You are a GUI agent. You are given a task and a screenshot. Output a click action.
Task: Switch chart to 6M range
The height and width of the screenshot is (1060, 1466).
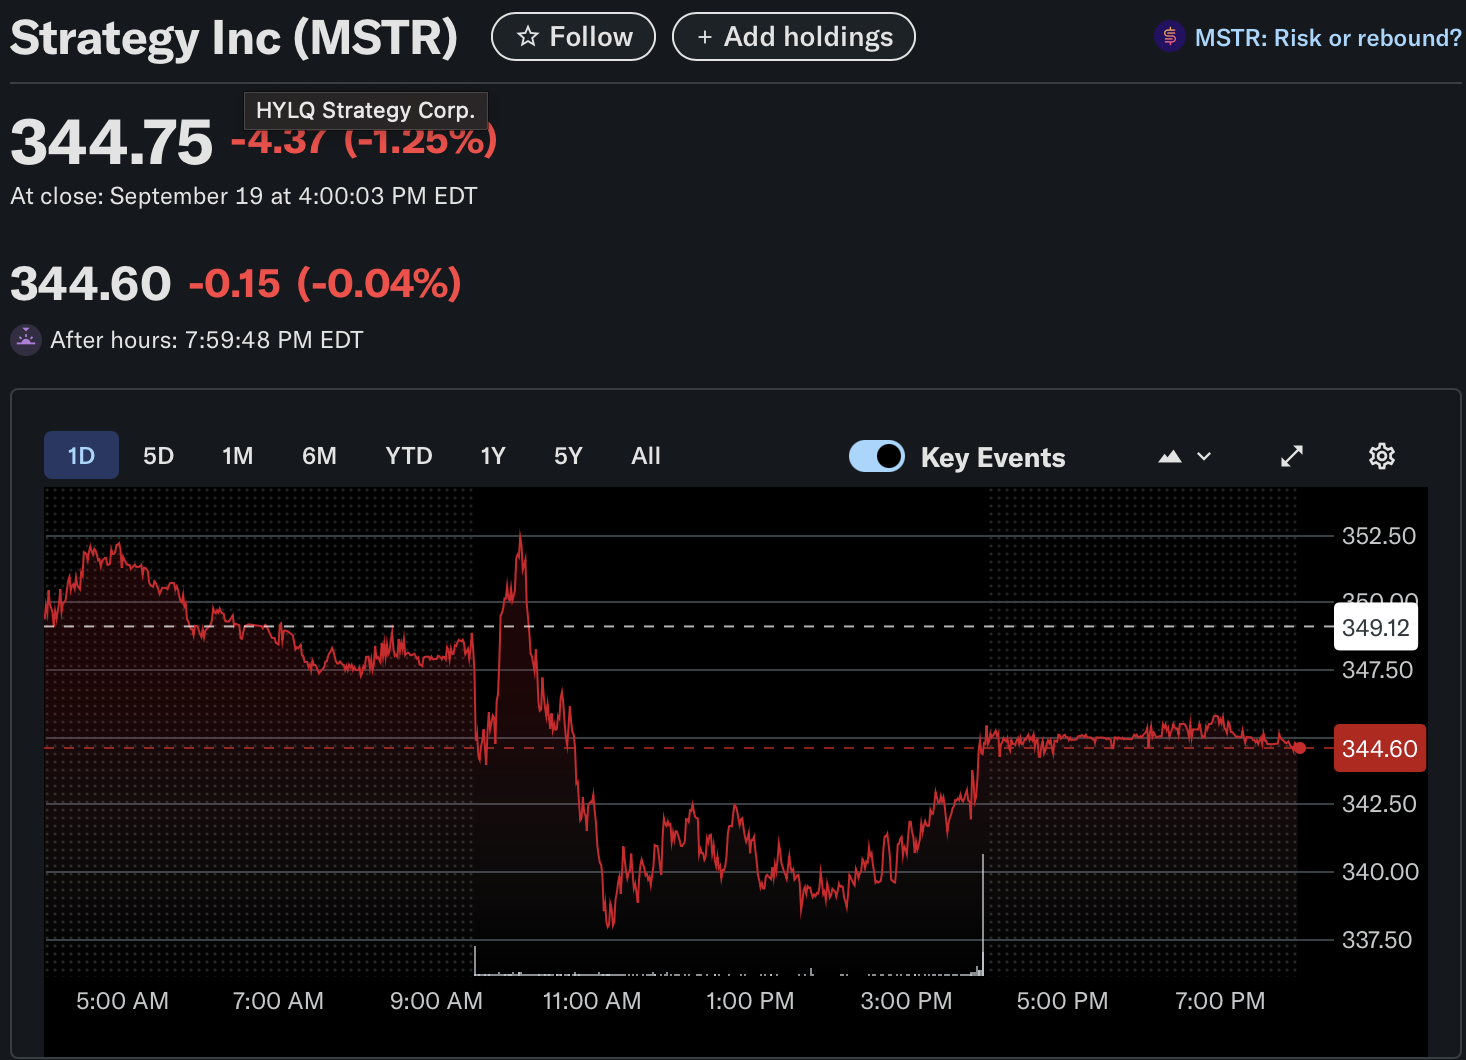pyautogui.click(x=319, y=456)
